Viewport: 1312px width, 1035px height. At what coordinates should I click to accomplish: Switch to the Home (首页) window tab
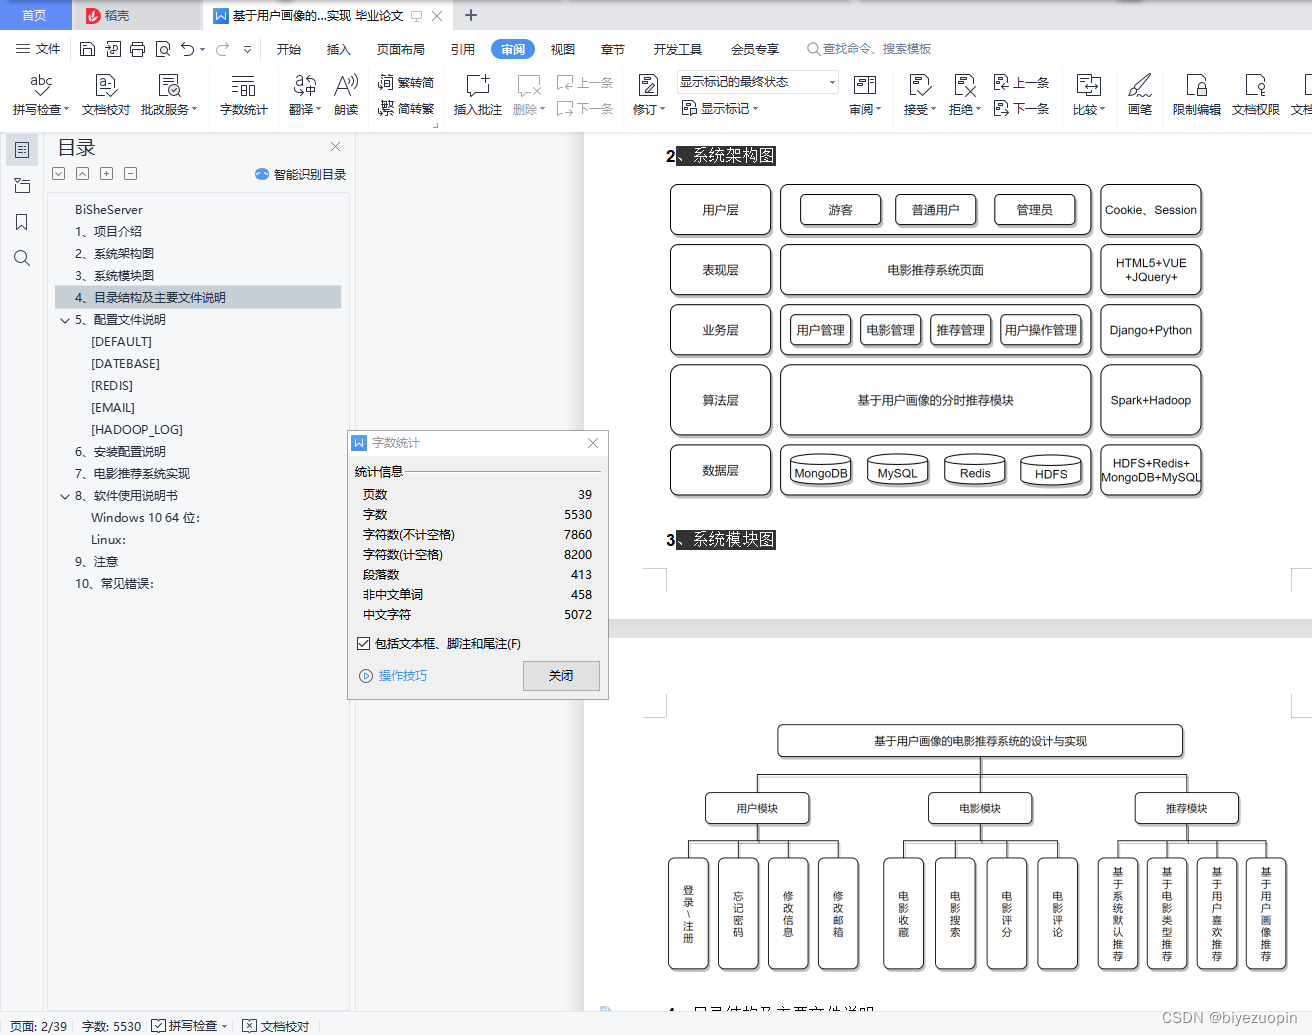tap(35, 15)
